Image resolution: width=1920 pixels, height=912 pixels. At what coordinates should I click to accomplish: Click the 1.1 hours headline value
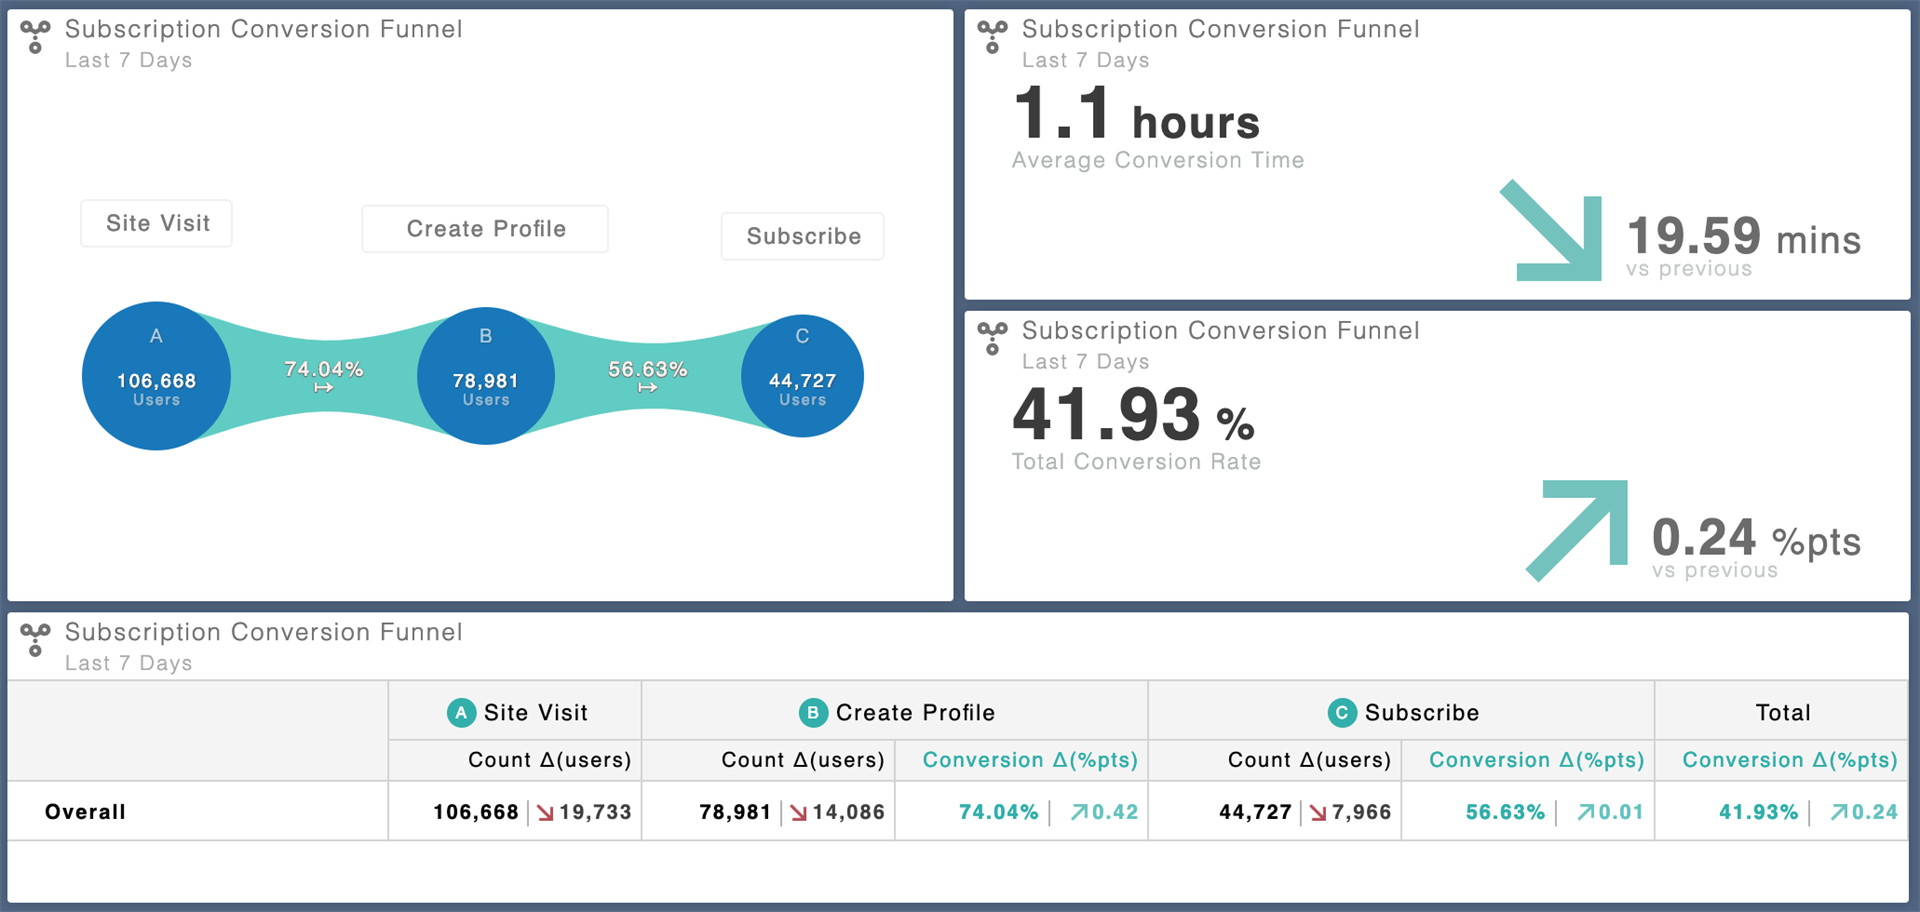click(x=1136, y=114)
